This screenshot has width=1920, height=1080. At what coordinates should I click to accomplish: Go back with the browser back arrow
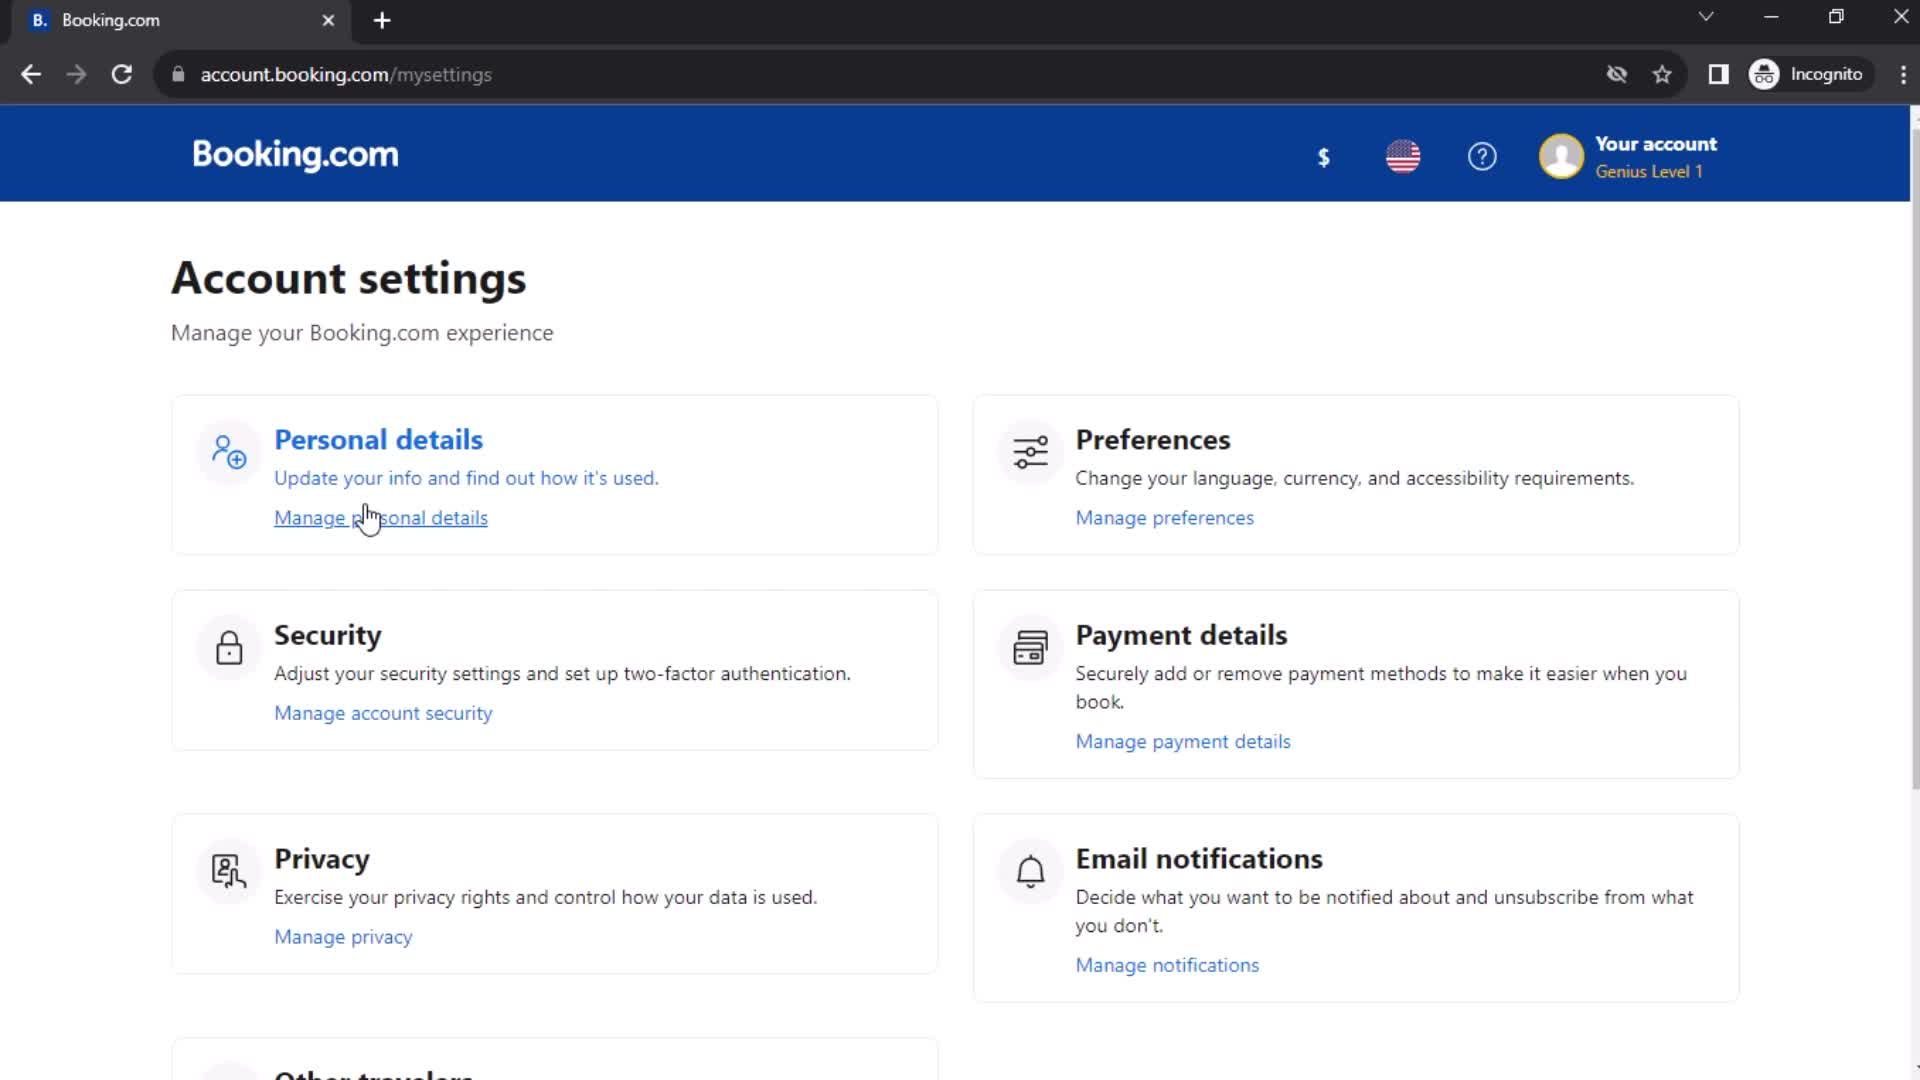tap(31, 74)
